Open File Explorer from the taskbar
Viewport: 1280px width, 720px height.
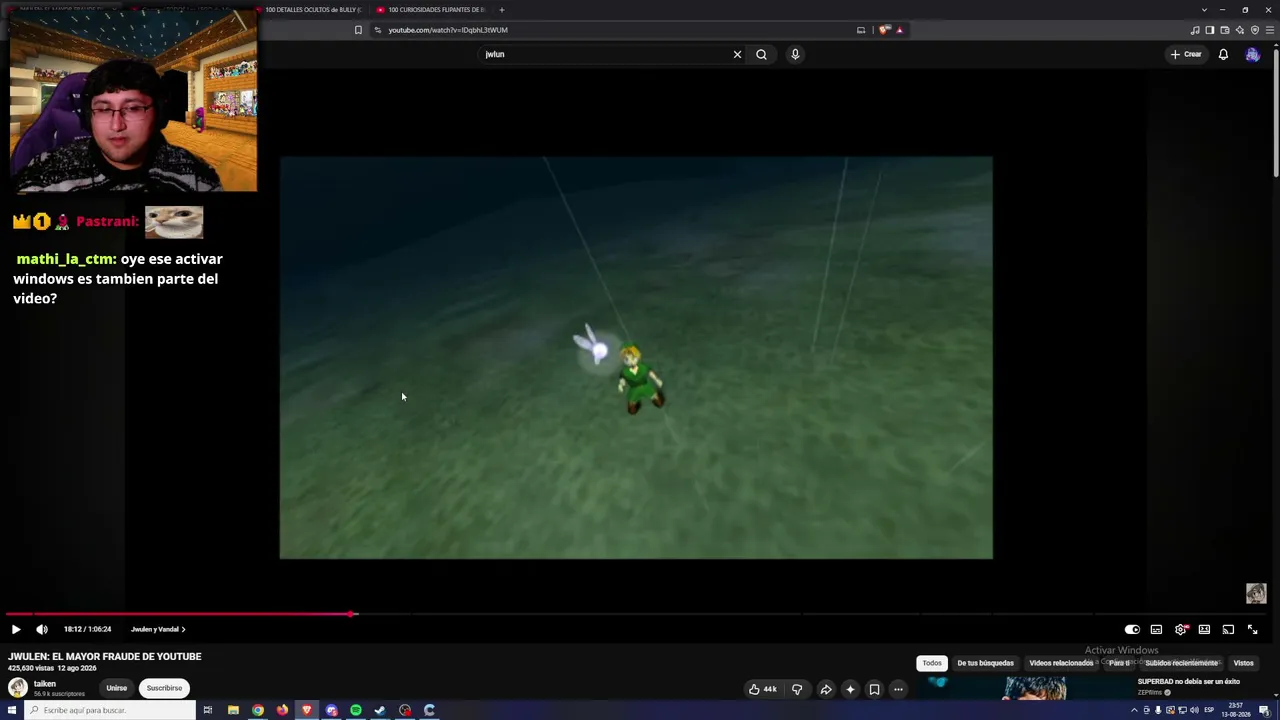tap(233, 710)
